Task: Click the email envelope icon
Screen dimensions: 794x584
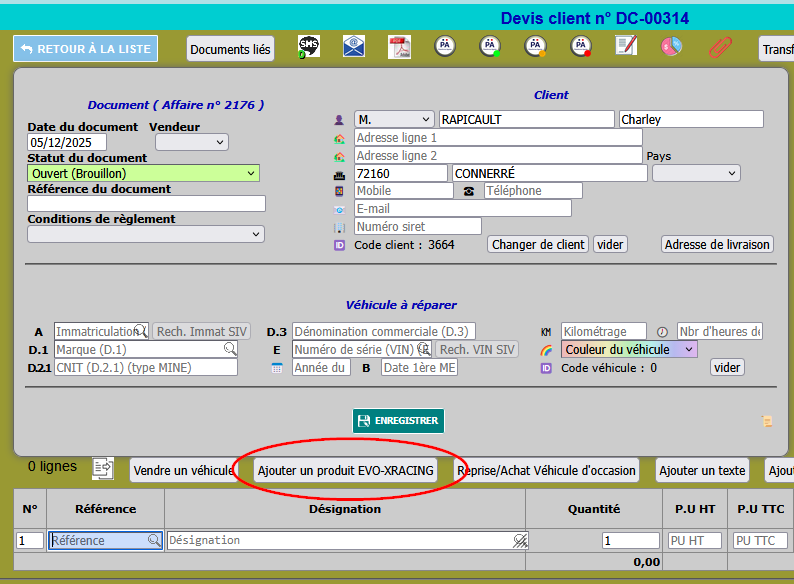Action: (x=354, y=47)
